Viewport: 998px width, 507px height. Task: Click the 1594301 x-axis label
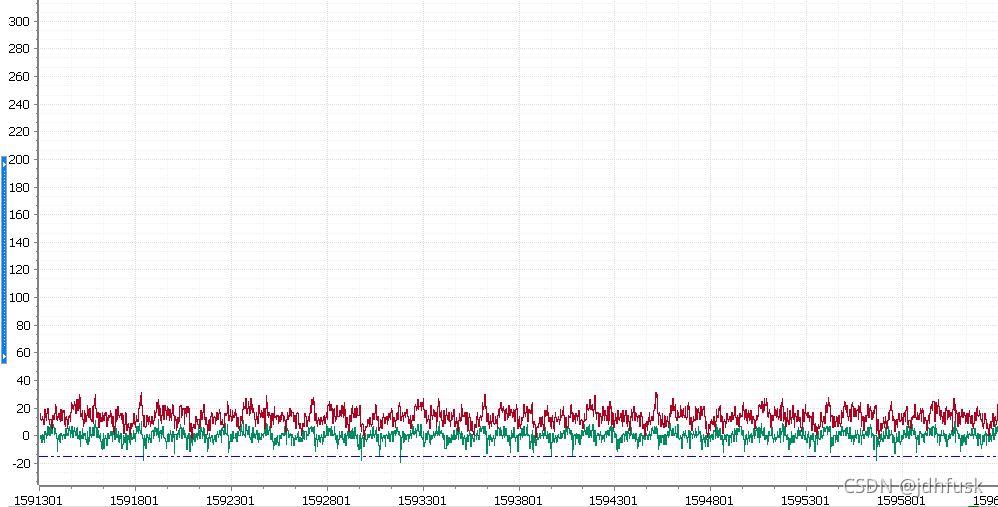click(x=614, y=501)
